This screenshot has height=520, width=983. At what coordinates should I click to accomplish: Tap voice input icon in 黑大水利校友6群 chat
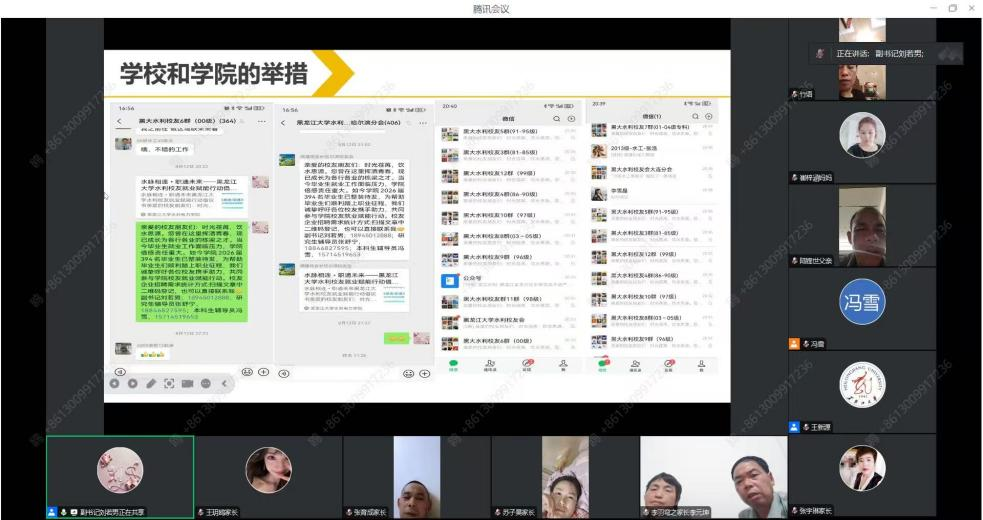(121, 371)
